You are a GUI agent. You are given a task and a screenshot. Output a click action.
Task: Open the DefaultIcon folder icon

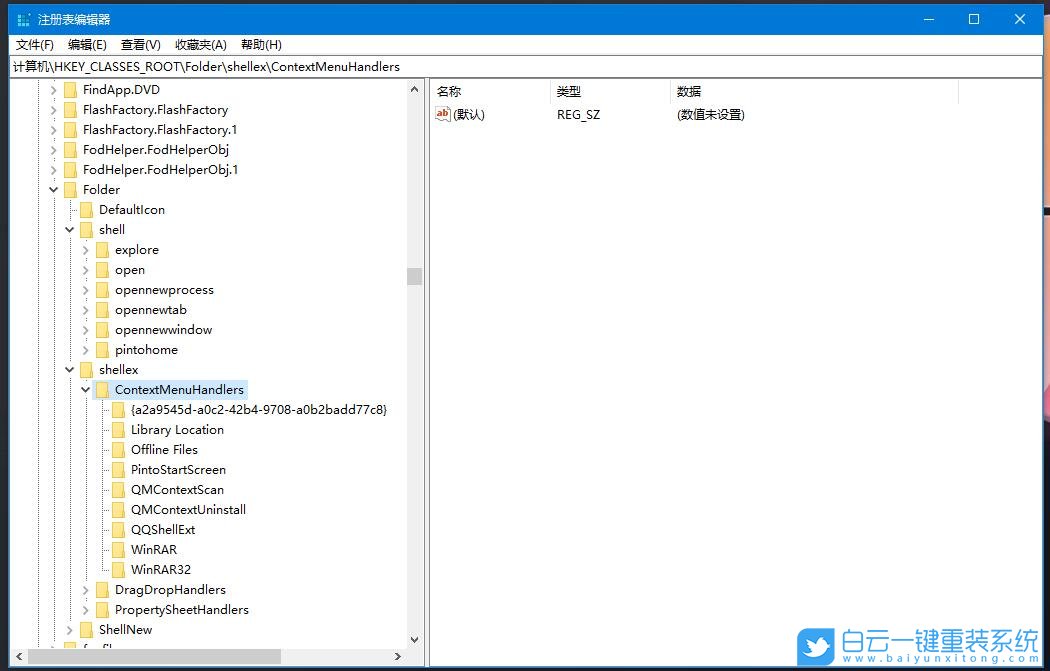point(85,209)
